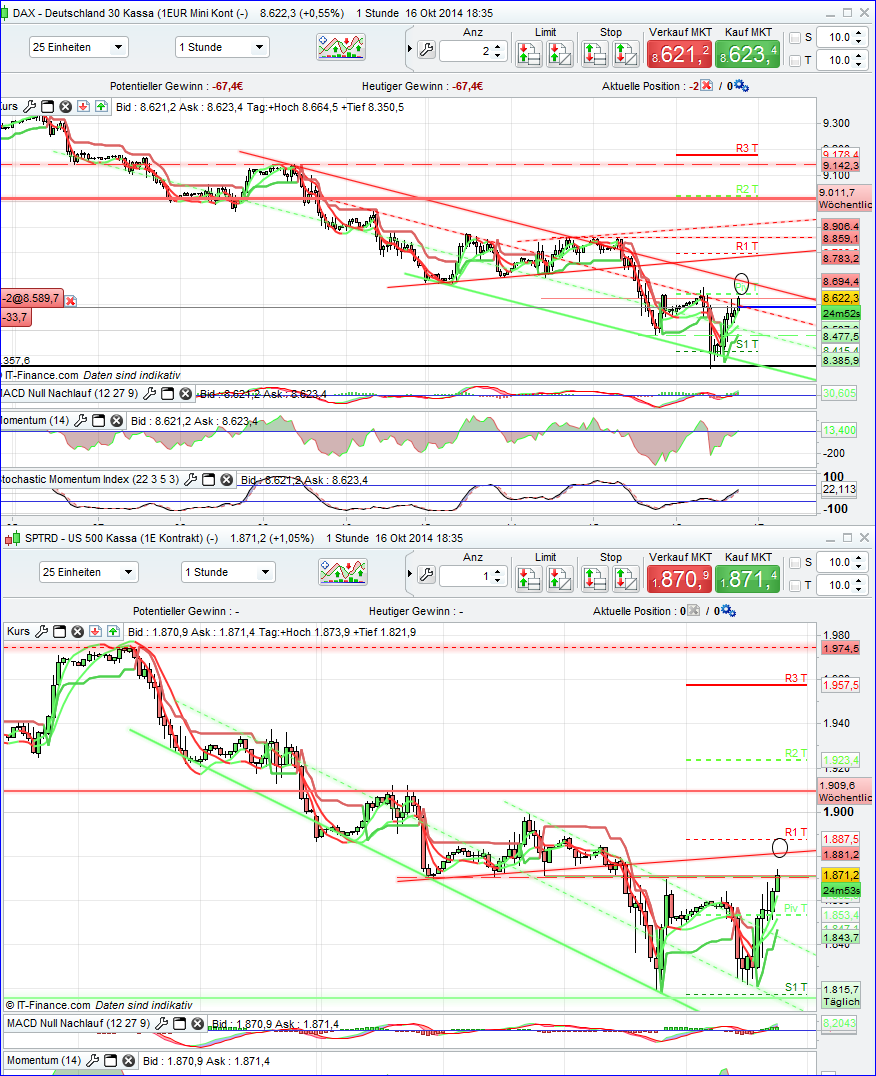Click the Momentum indicator window icon
Image resolution: width=876 pixels, height=1076 pixels.
97,420
